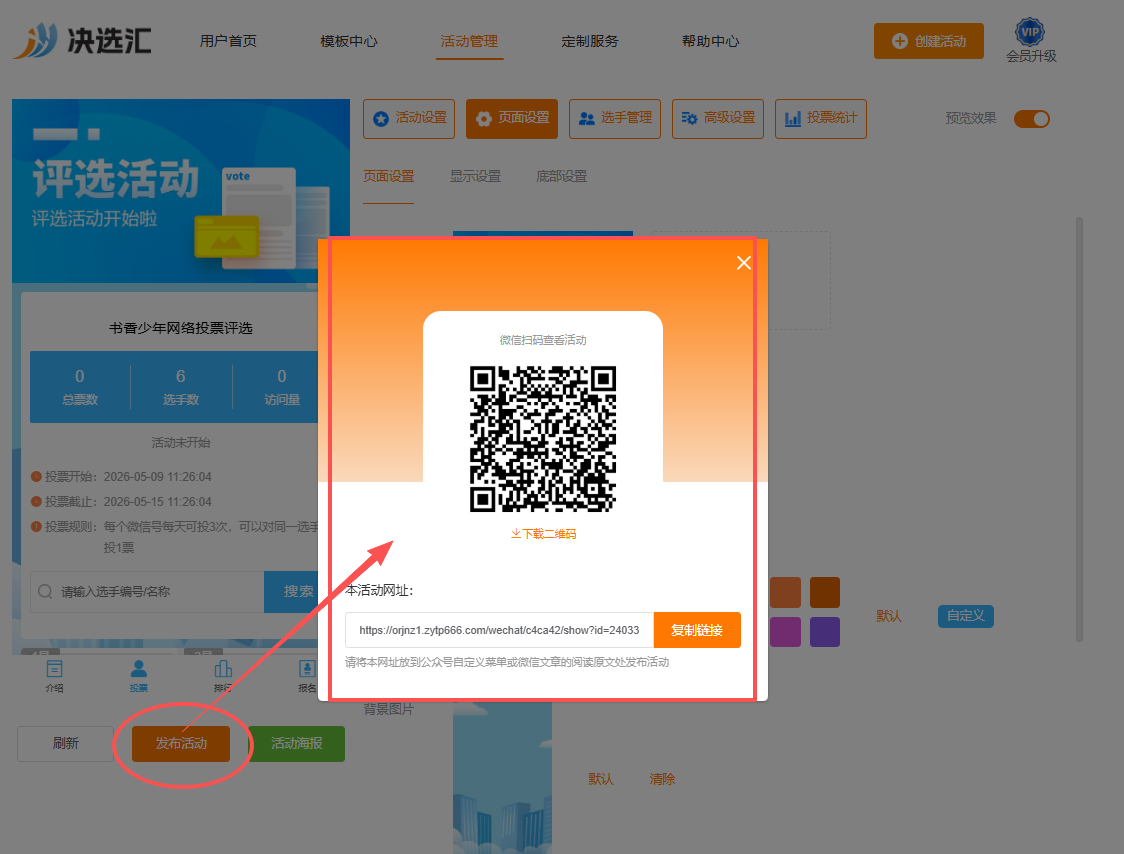Click the green 活动海报 button

[x=297, y=744]
